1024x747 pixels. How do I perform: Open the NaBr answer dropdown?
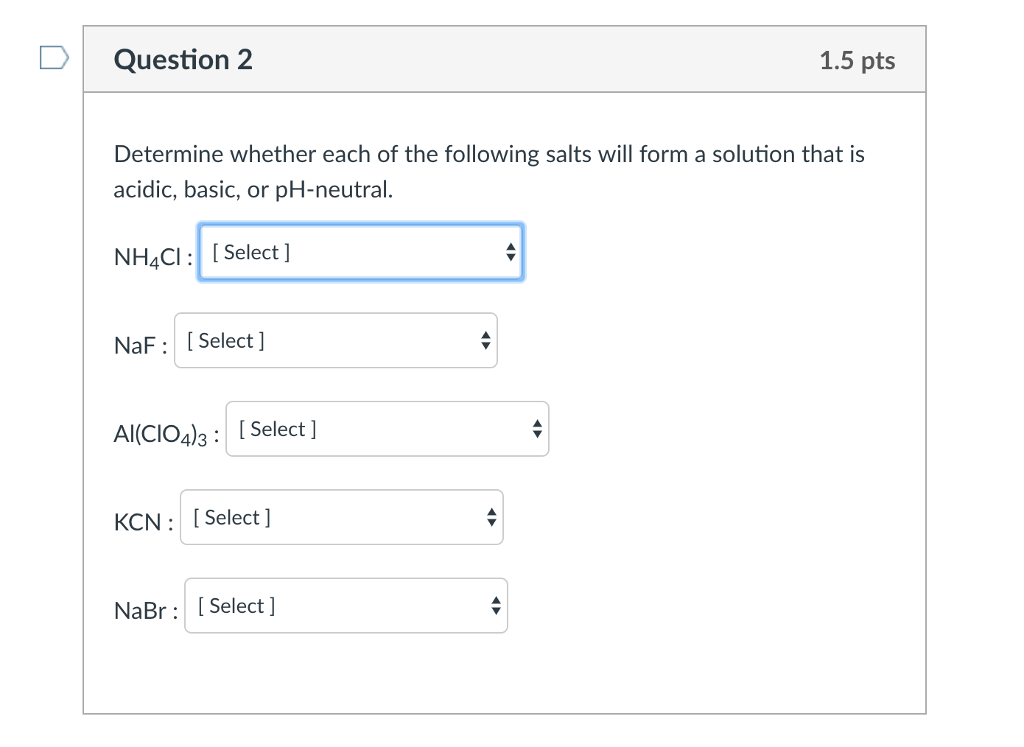346,605
